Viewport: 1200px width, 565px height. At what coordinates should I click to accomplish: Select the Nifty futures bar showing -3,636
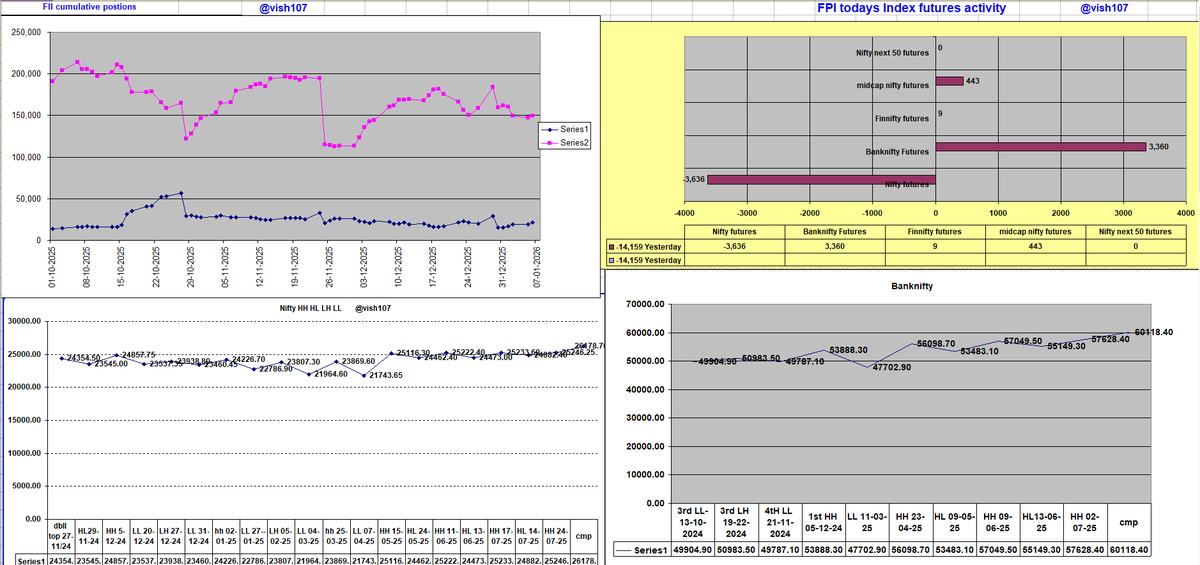coord(821,181)
